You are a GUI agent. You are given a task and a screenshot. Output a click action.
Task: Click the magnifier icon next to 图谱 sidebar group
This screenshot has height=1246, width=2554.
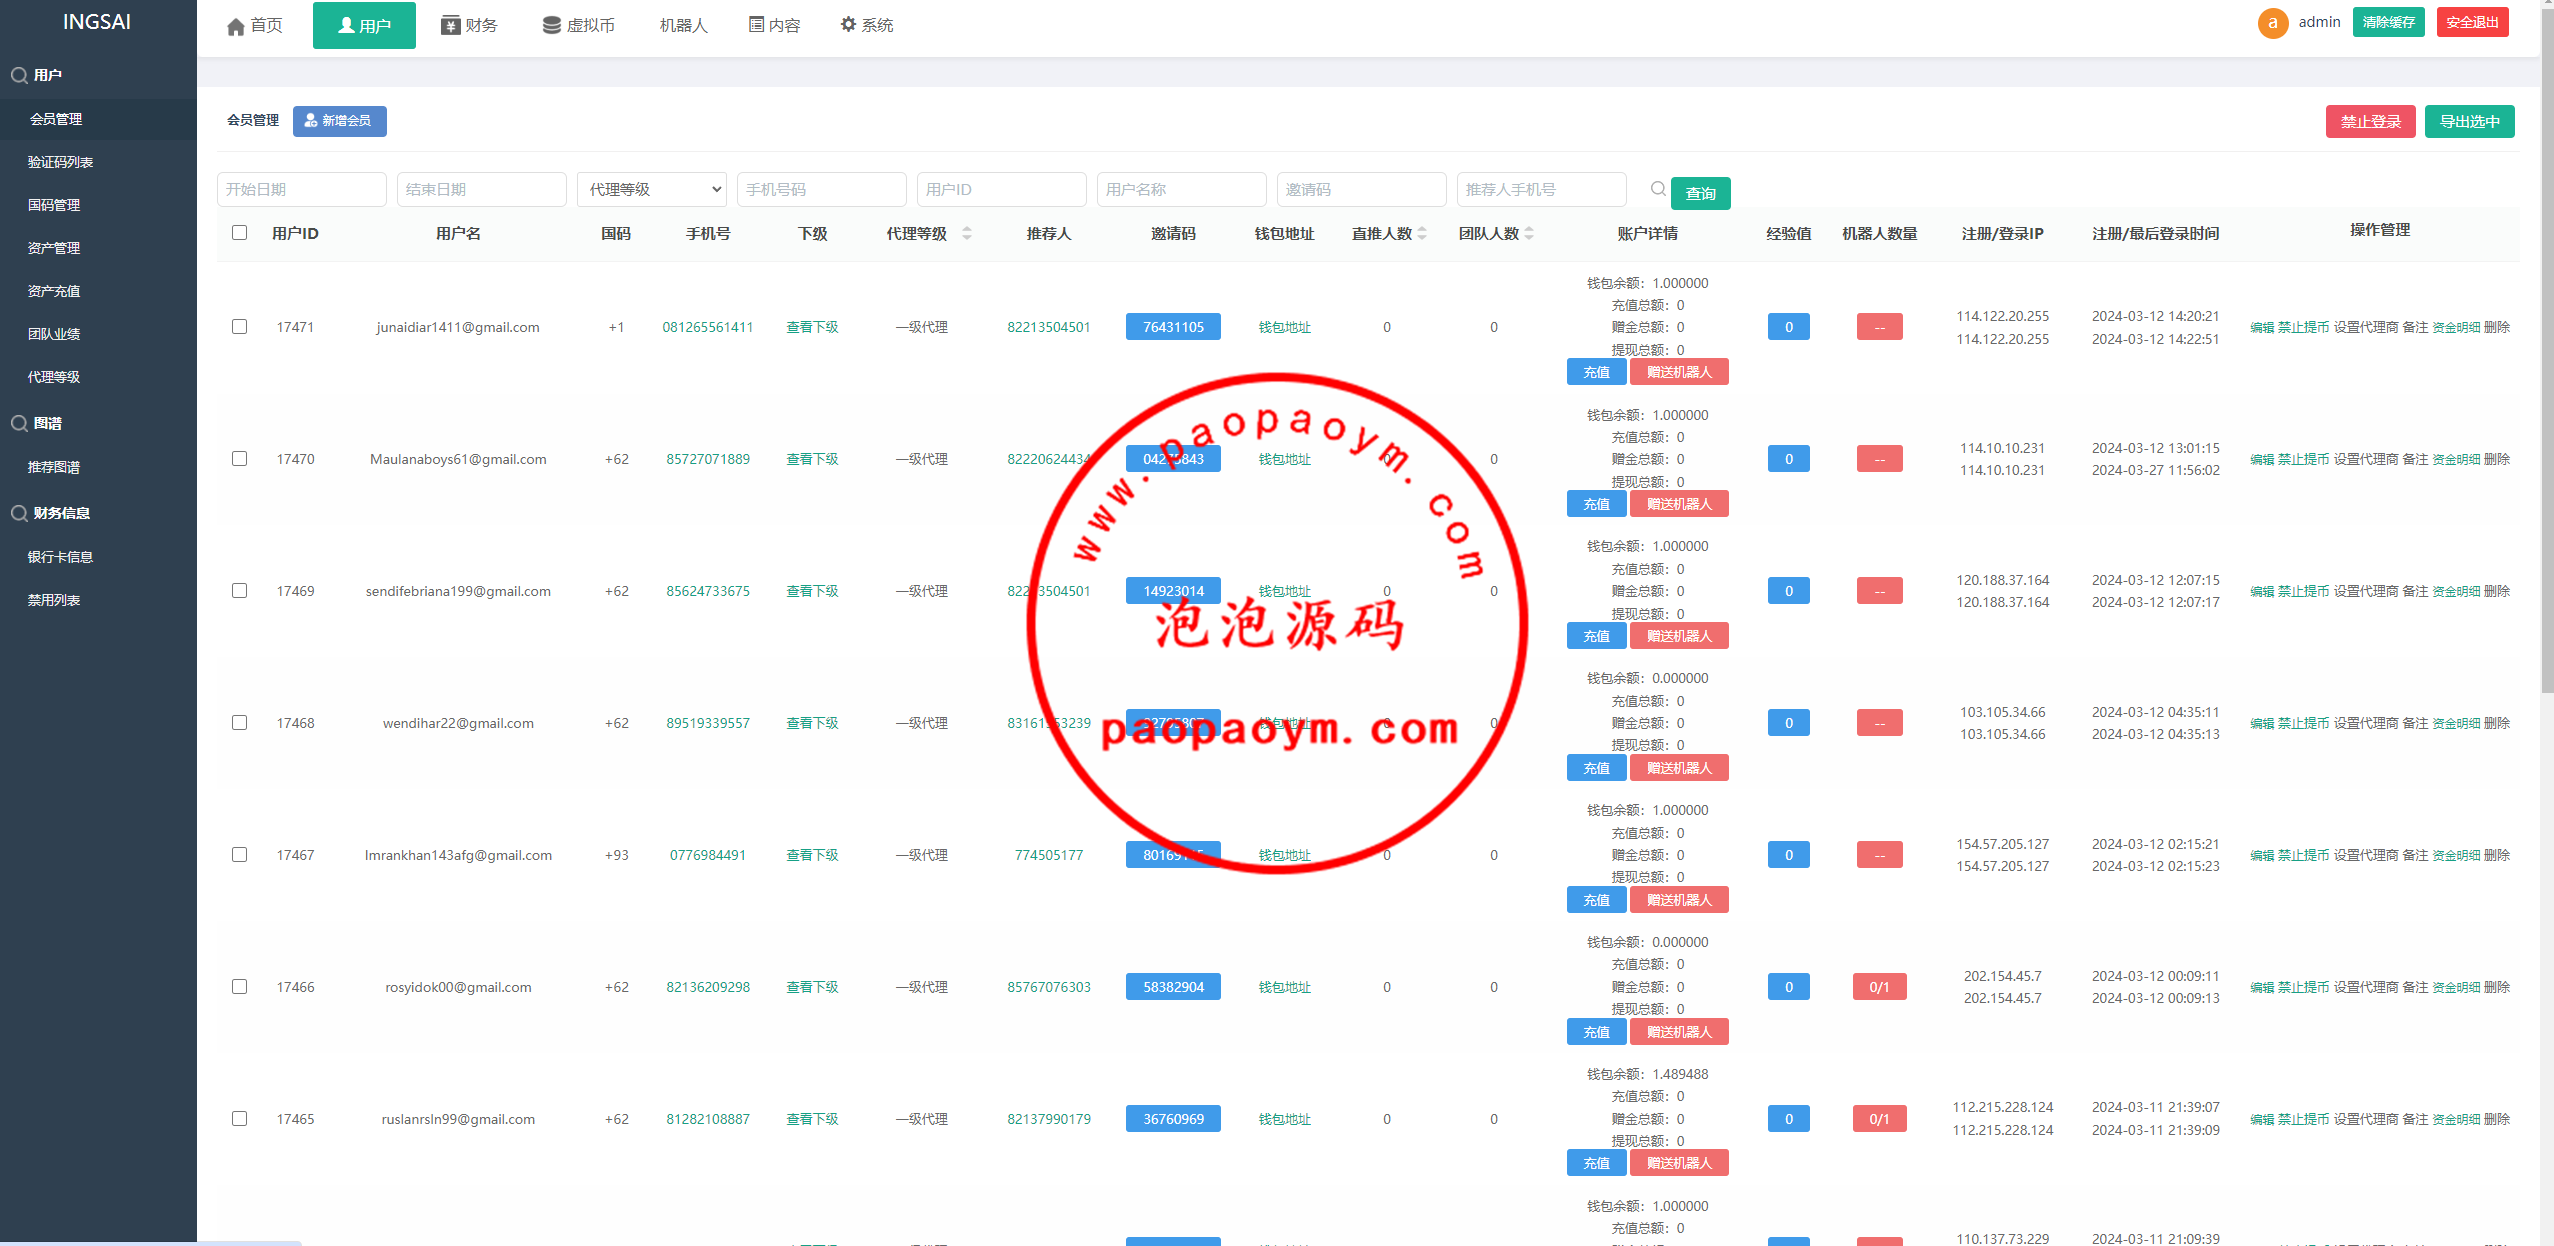click(x=19, y=423)
